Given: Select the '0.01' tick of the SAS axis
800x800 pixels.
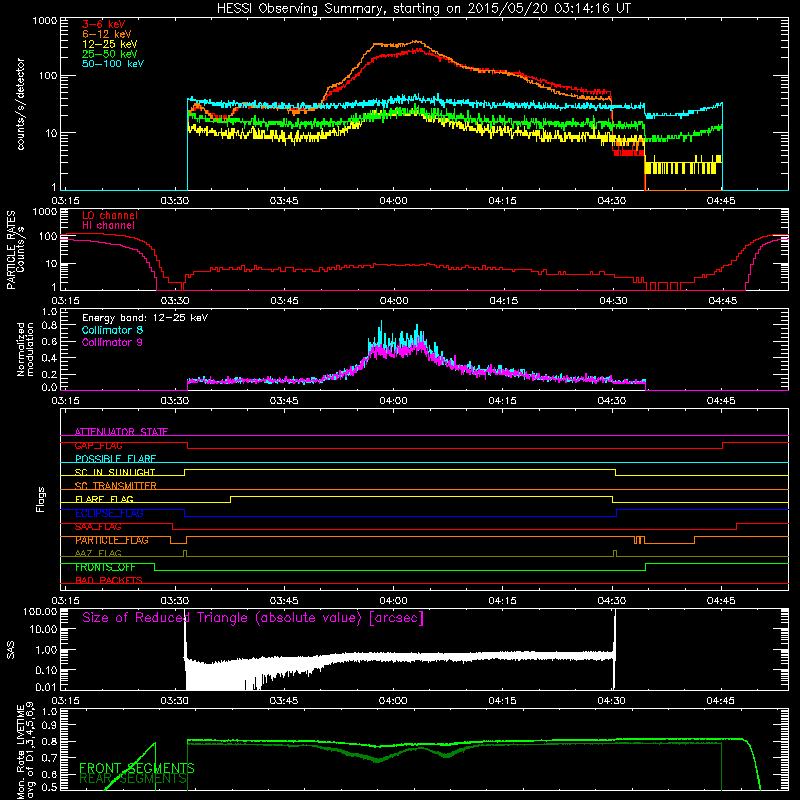Looking at the screenshot, I should point(45,687).
